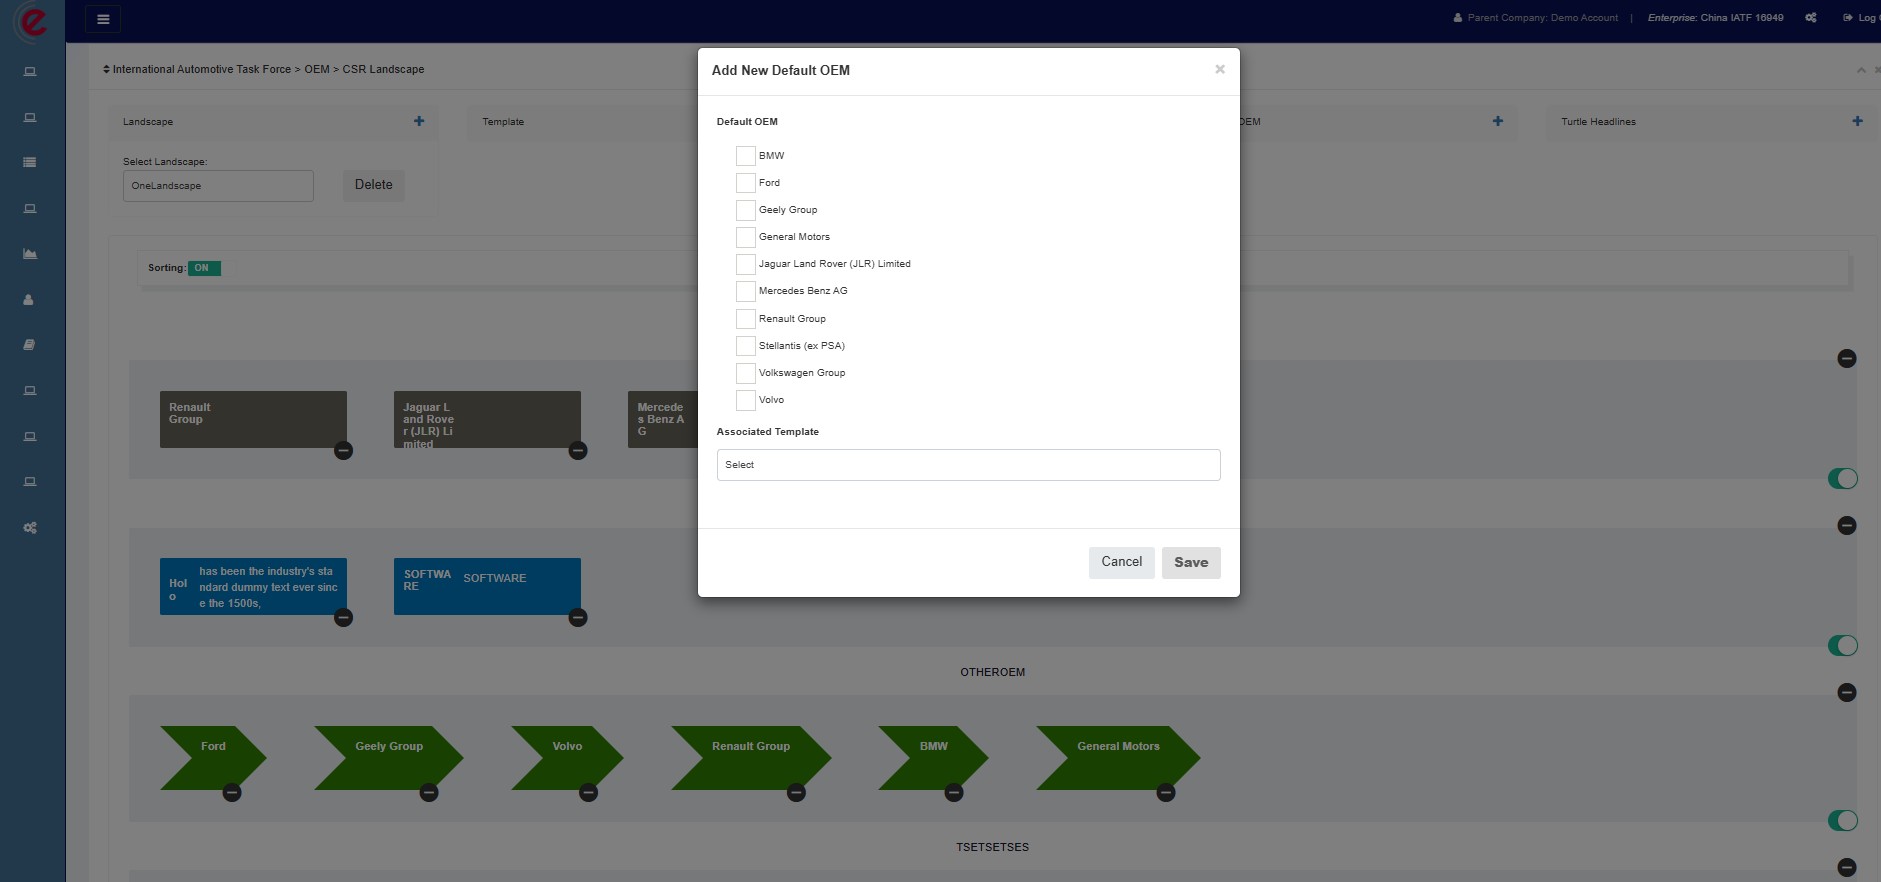This screenshot has height=882, width=1881.
Task: Check the Volkswagen Group checkbox
Action: [x=745, y=373]
